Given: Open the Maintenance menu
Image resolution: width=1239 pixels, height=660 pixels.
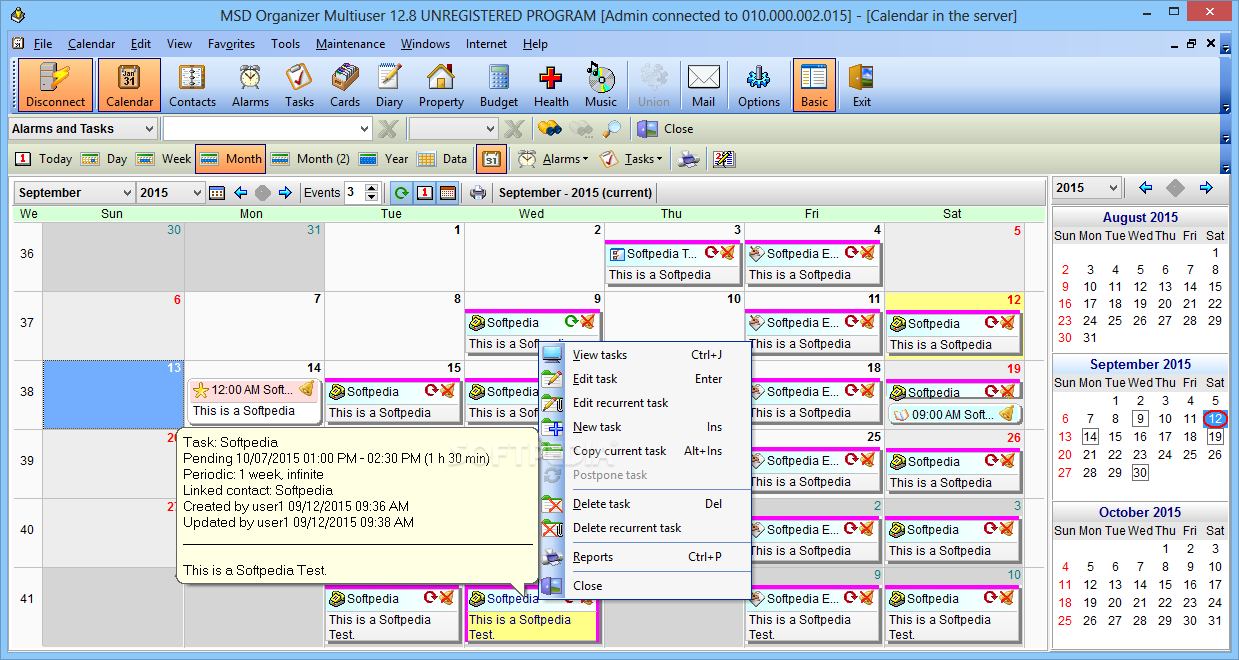Looking at the screenshot, I should (x=350, y=44).
